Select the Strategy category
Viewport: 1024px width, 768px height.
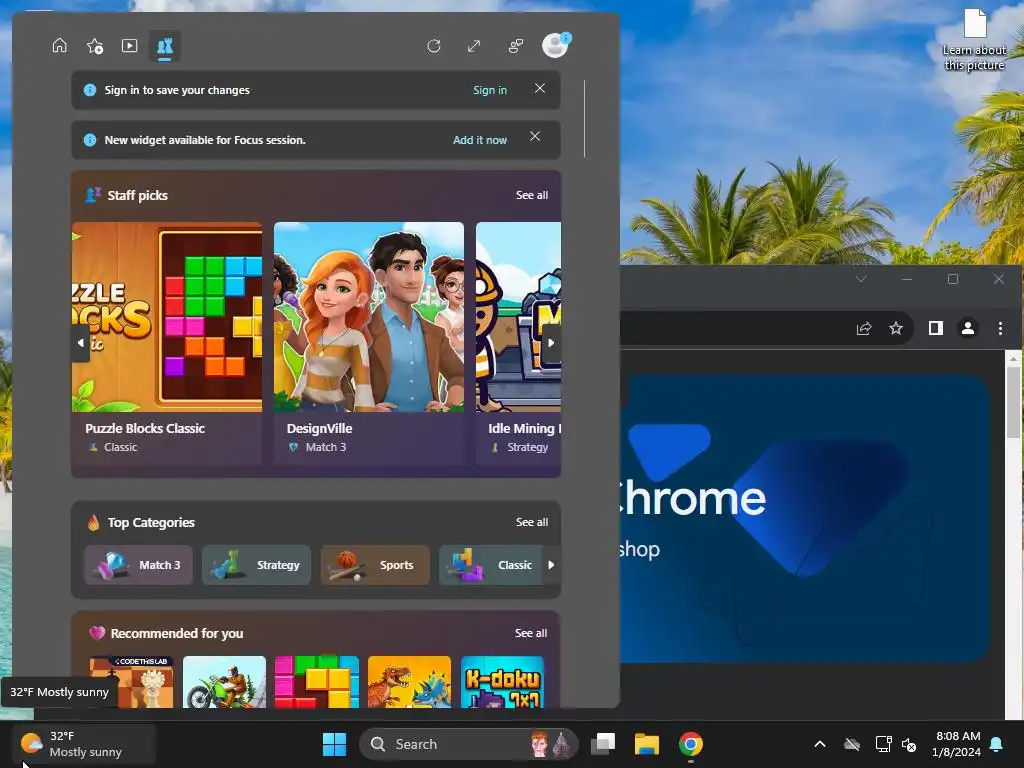click(x=257, y=565)
